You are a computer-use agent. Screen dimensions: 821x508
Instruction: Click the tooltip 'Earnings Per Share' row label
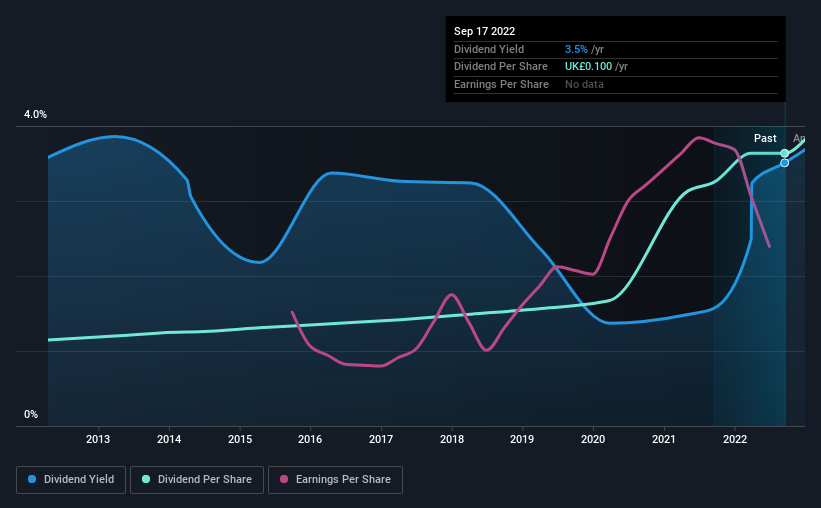click(x=501, y=84)
